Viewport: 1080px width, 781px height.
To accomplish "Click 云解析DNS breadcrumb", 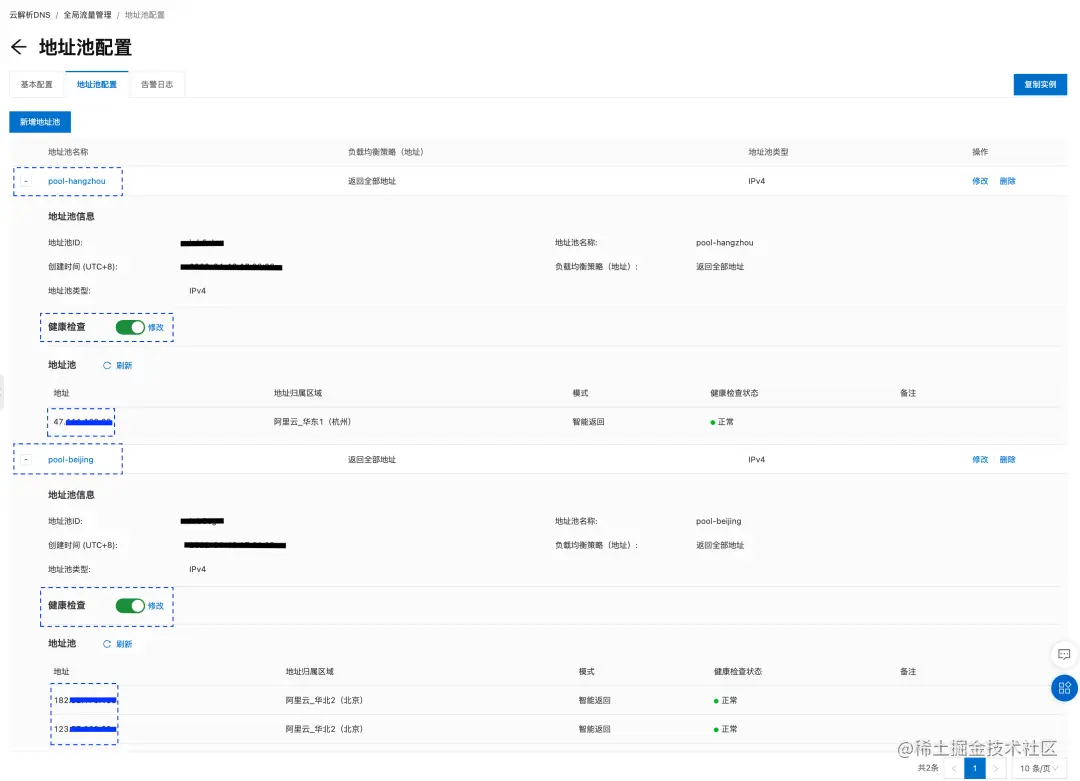I will pyautogui.click(x=30, y=14).
